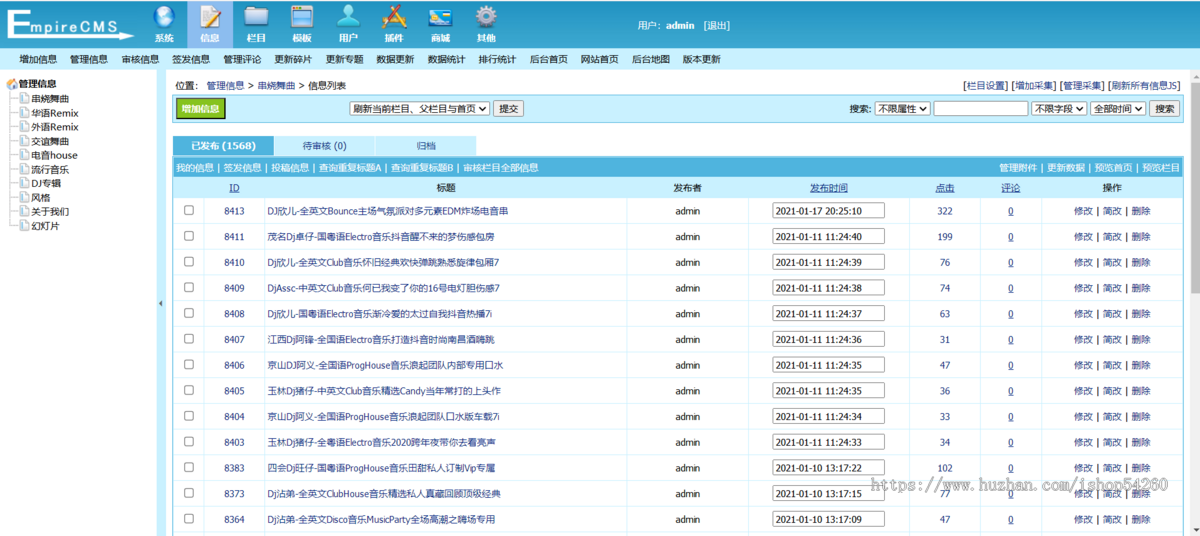Open the 不限字段 search dropdown
The width and height of the screenshot is (1200, 536).
tap(1059, 108)
